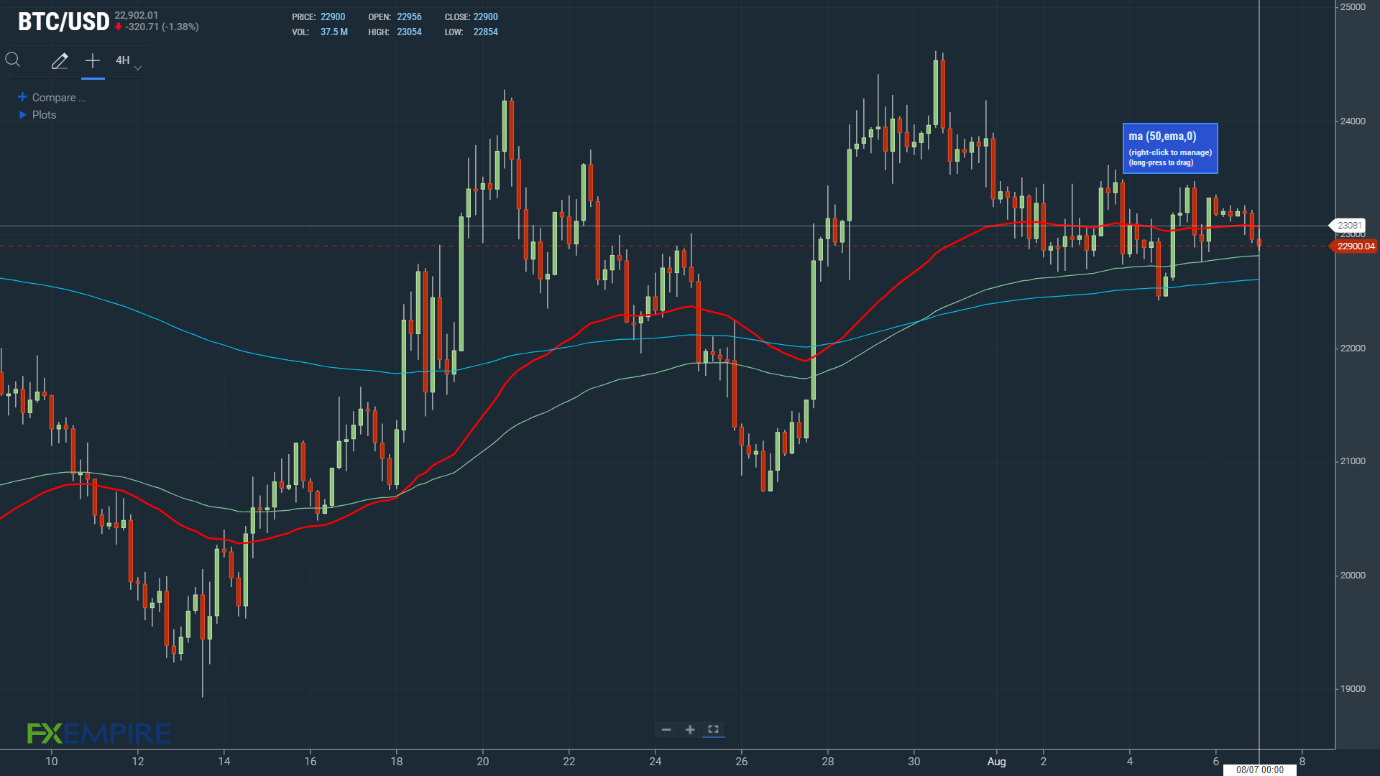The width and height of the screenshot is (1380, 776).
Task: Click the 20000 price axis label
Action: [1353, 575]
